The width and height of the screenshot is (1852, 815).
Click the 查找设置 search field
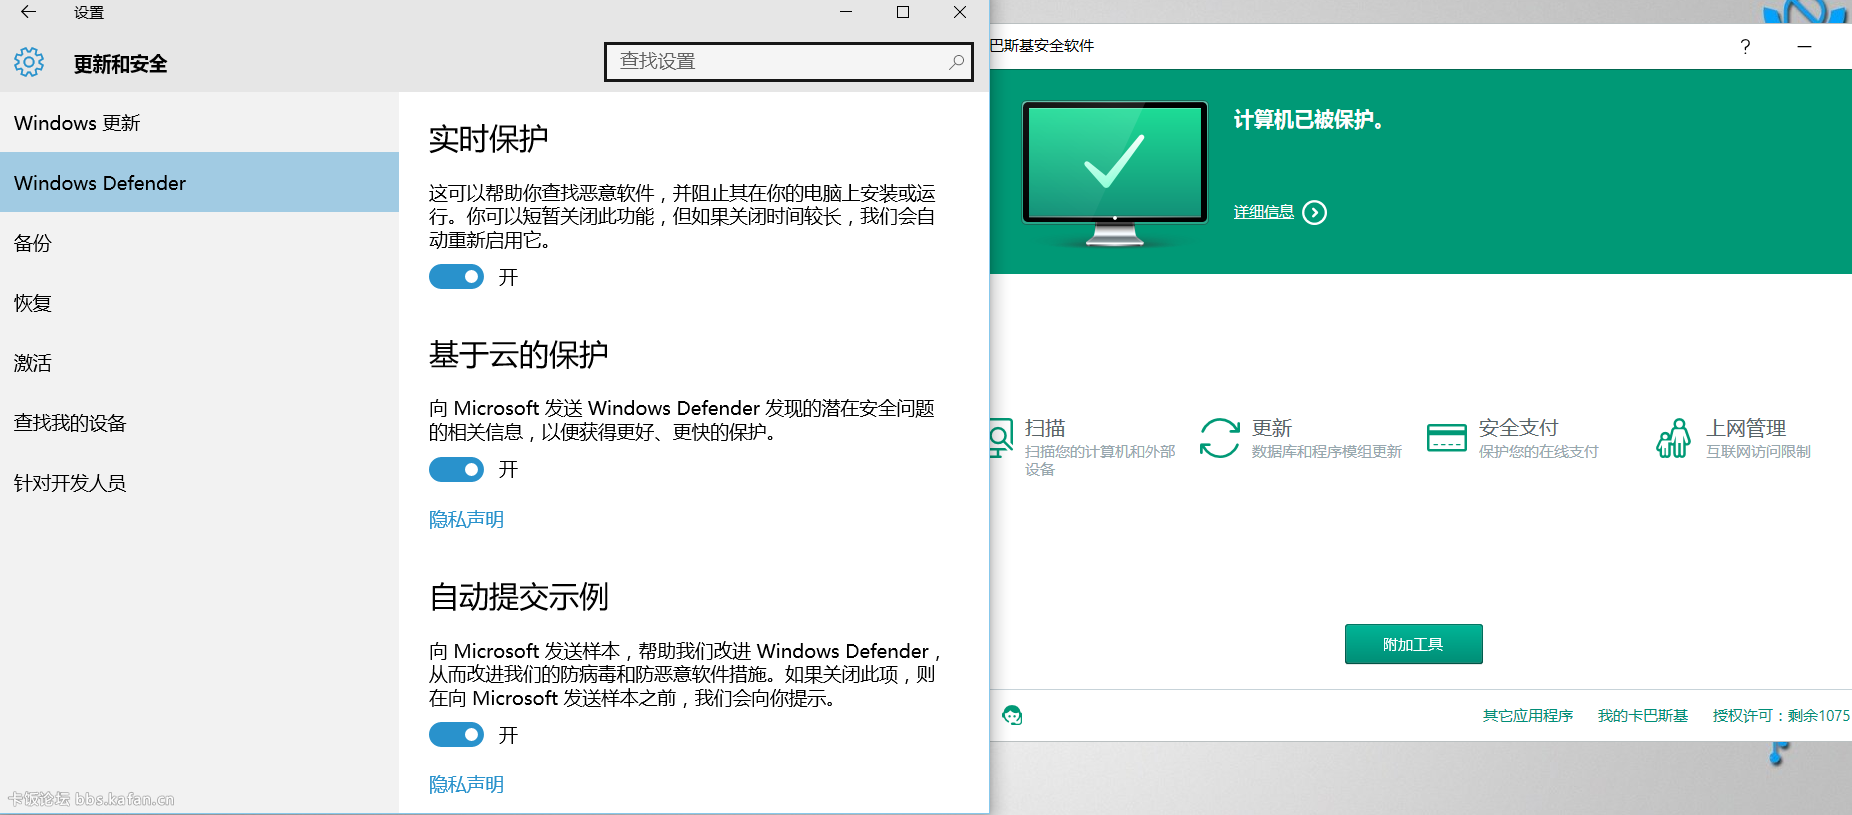788,61
